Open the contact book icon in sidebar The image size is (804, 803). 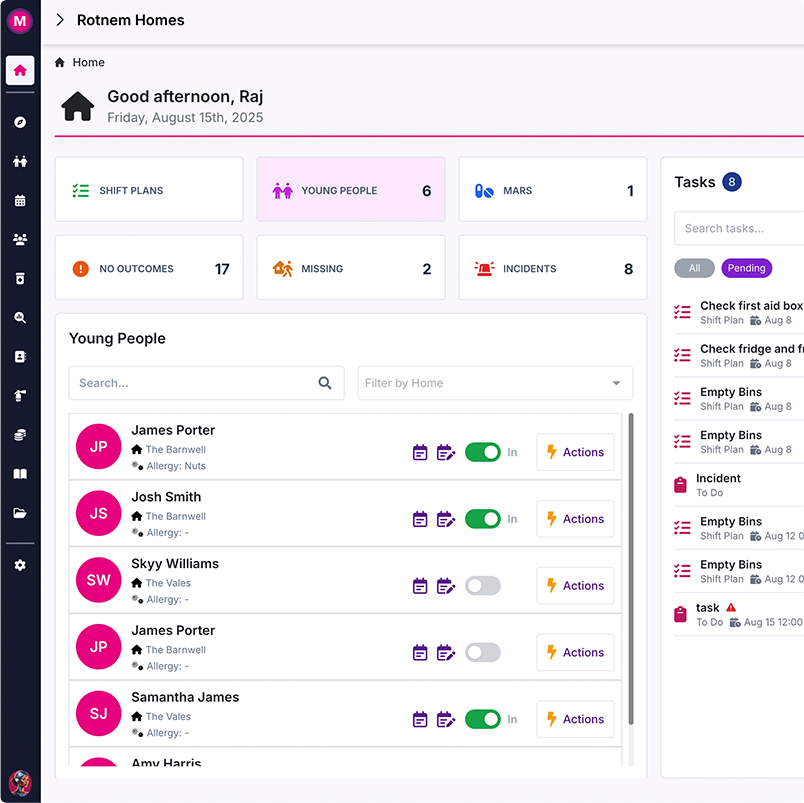(20, 357)
